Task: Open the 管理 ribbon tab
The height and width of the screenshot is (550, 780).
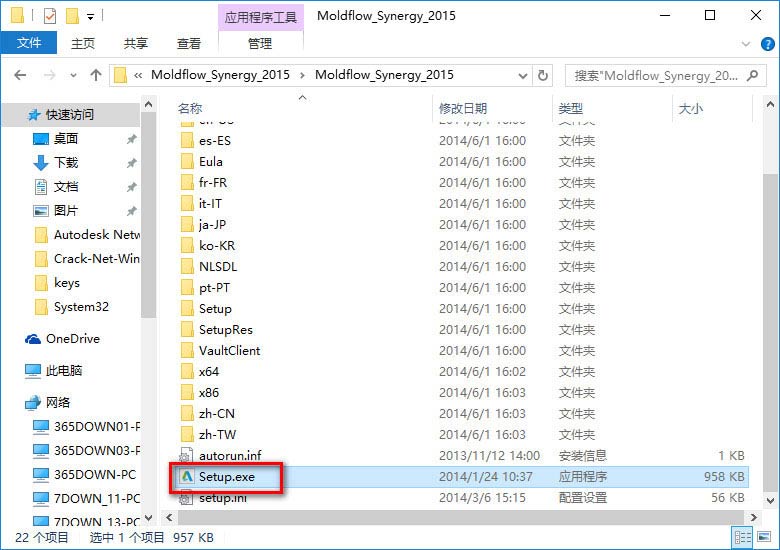Action: [x=260, y=44]
